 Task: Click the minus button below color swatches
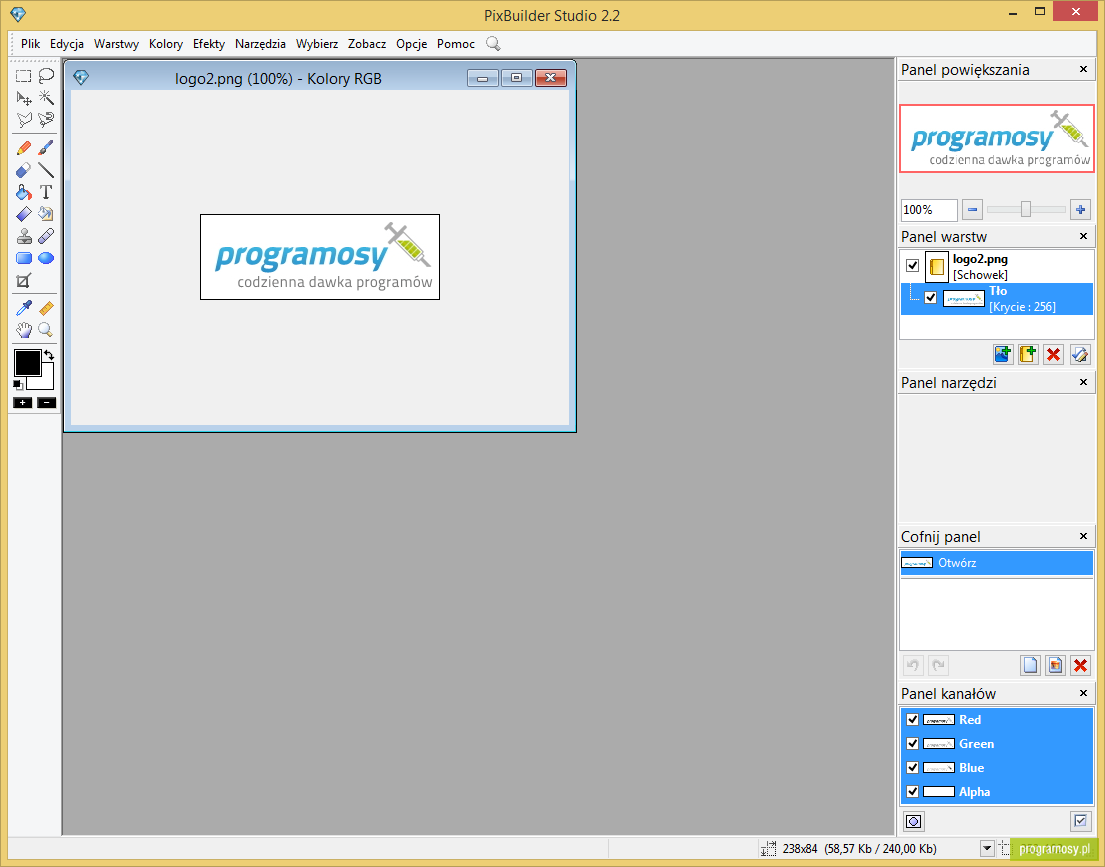47,402
